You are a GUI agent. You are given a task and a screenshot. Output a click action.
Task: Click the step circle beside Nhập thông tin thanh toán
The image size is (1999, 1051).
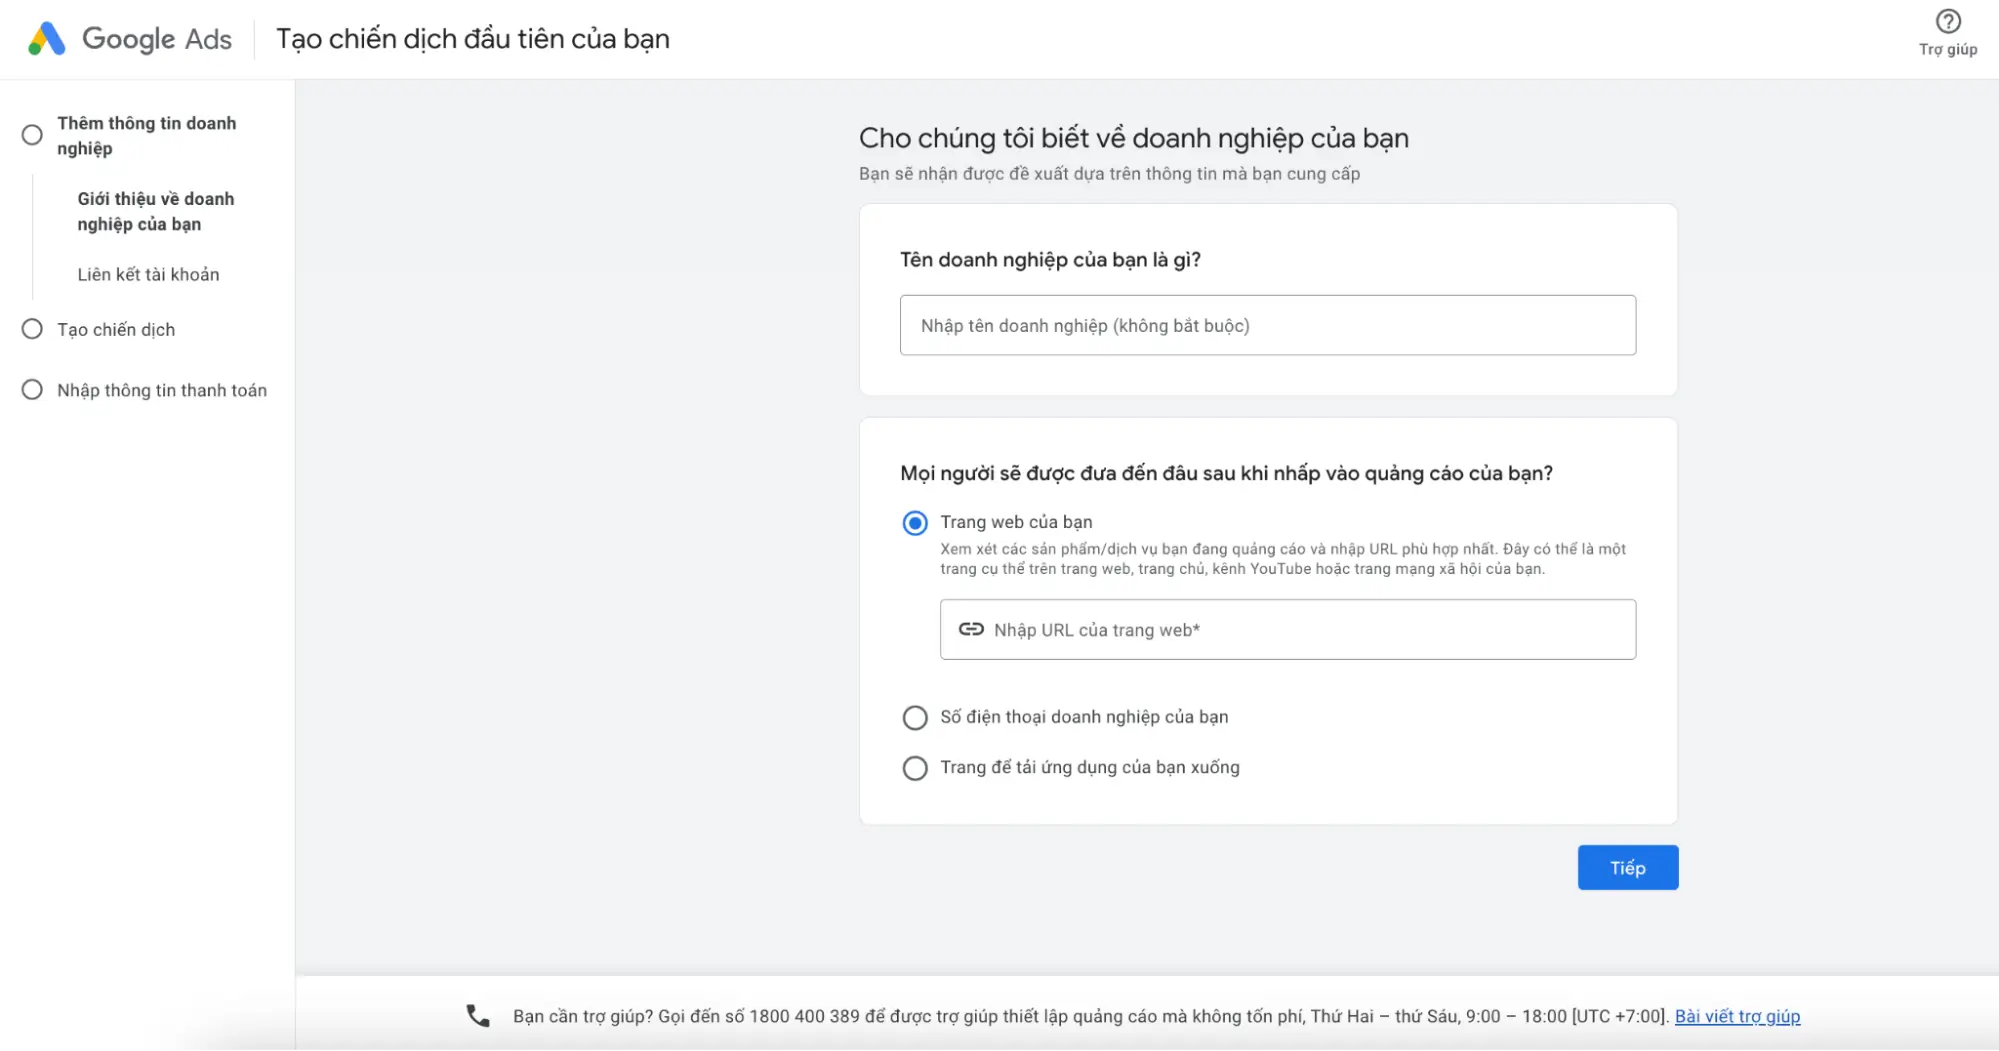tap(32, 390)
